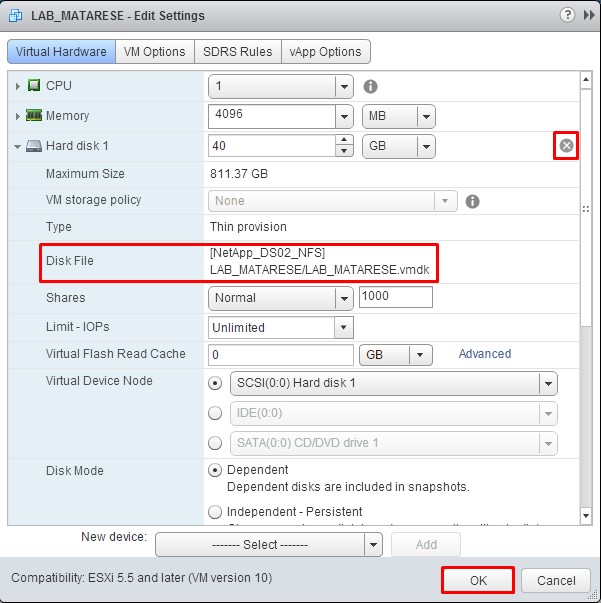Select the SCSI(0:0) Hard disk 1 radio button

pos(215,383)
